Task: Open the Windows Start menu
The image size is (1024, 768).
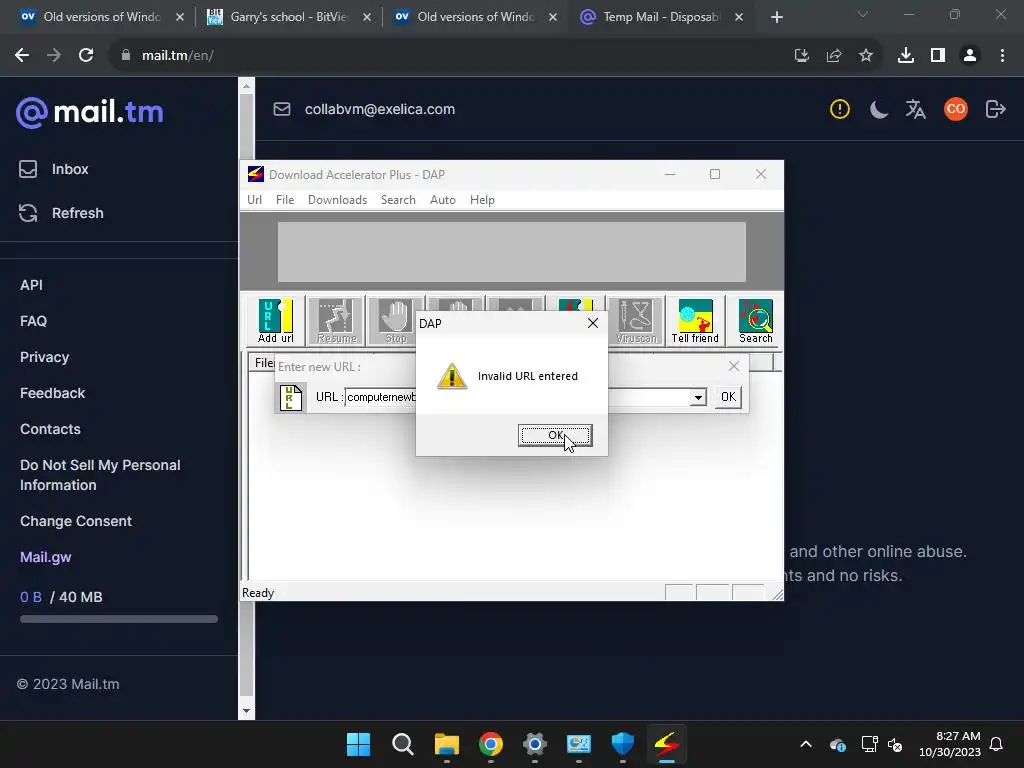Action: [x=358, y=744]
